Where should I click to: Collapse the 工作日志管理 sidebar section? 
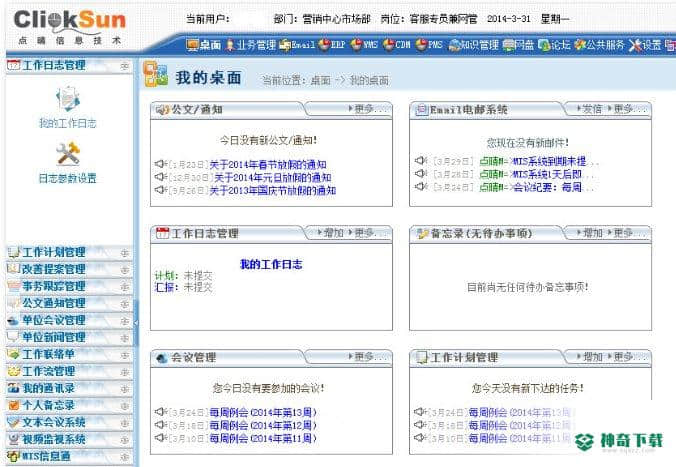[x=125, y=66]
